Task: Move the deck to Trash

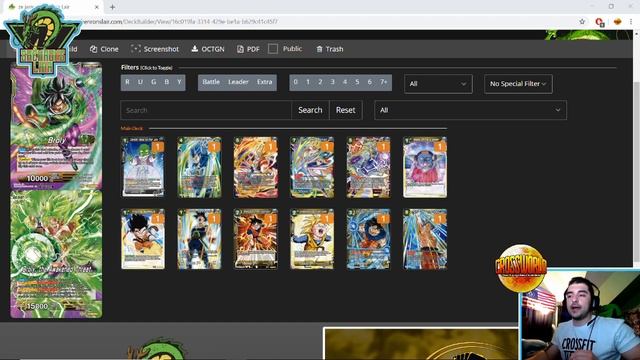Action: pyautogui.click(x=329, y=49)
